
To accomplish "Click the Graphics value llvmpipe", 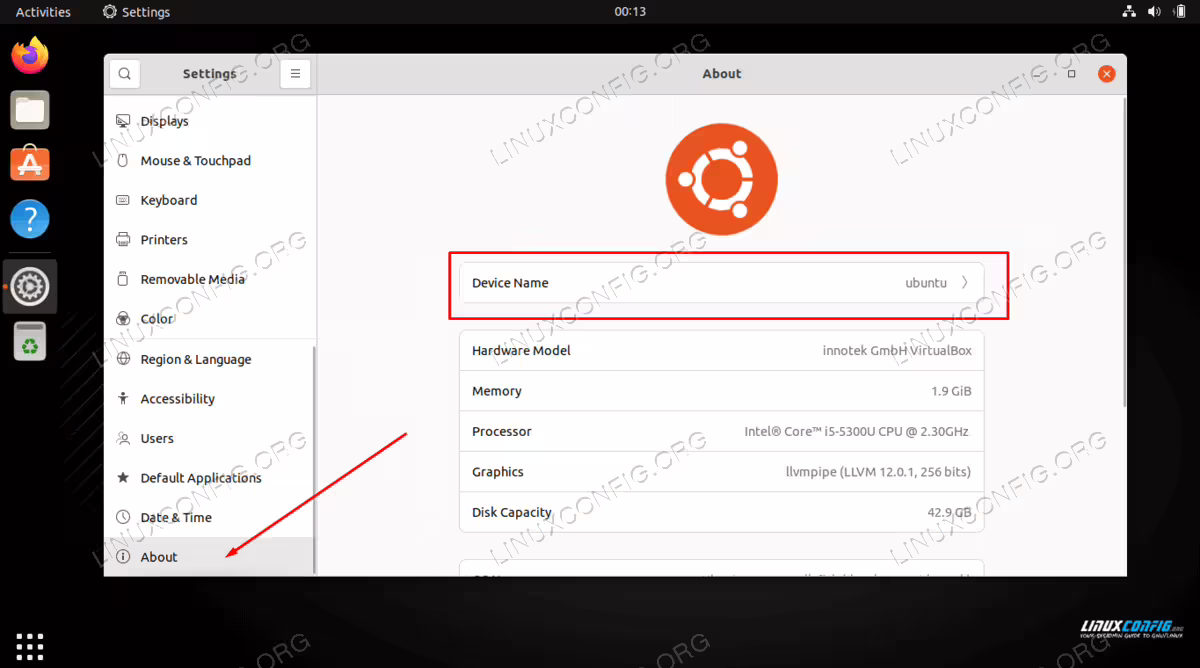I will [x=878, y=472].
